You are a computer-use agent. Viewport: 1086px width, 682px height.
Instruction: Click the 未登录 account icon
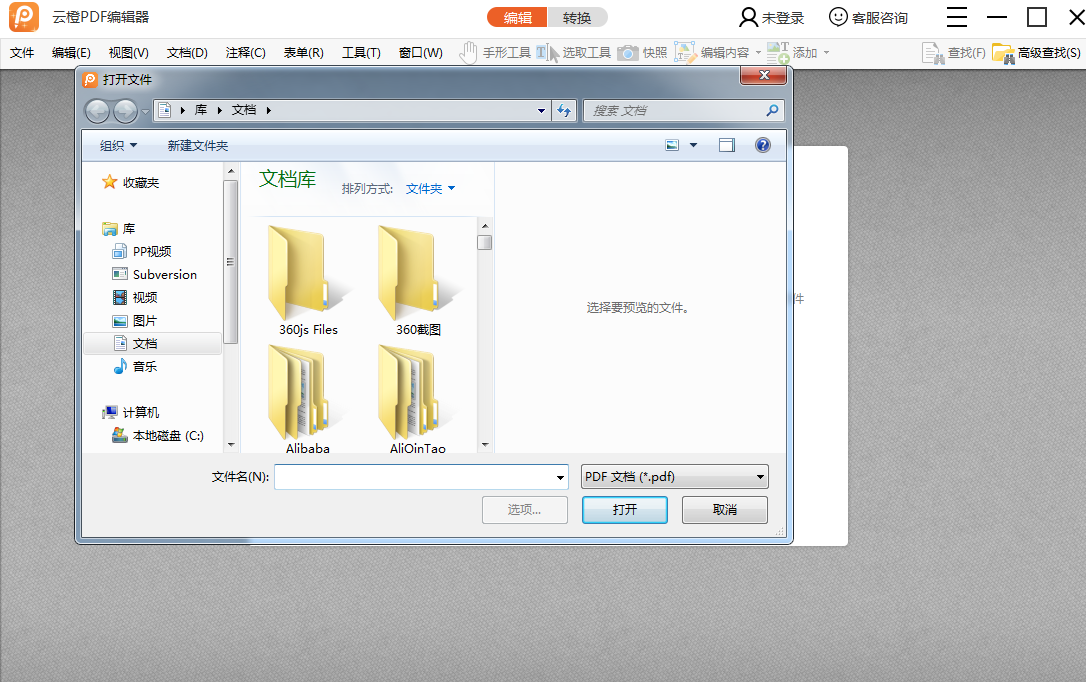(771, 17)
